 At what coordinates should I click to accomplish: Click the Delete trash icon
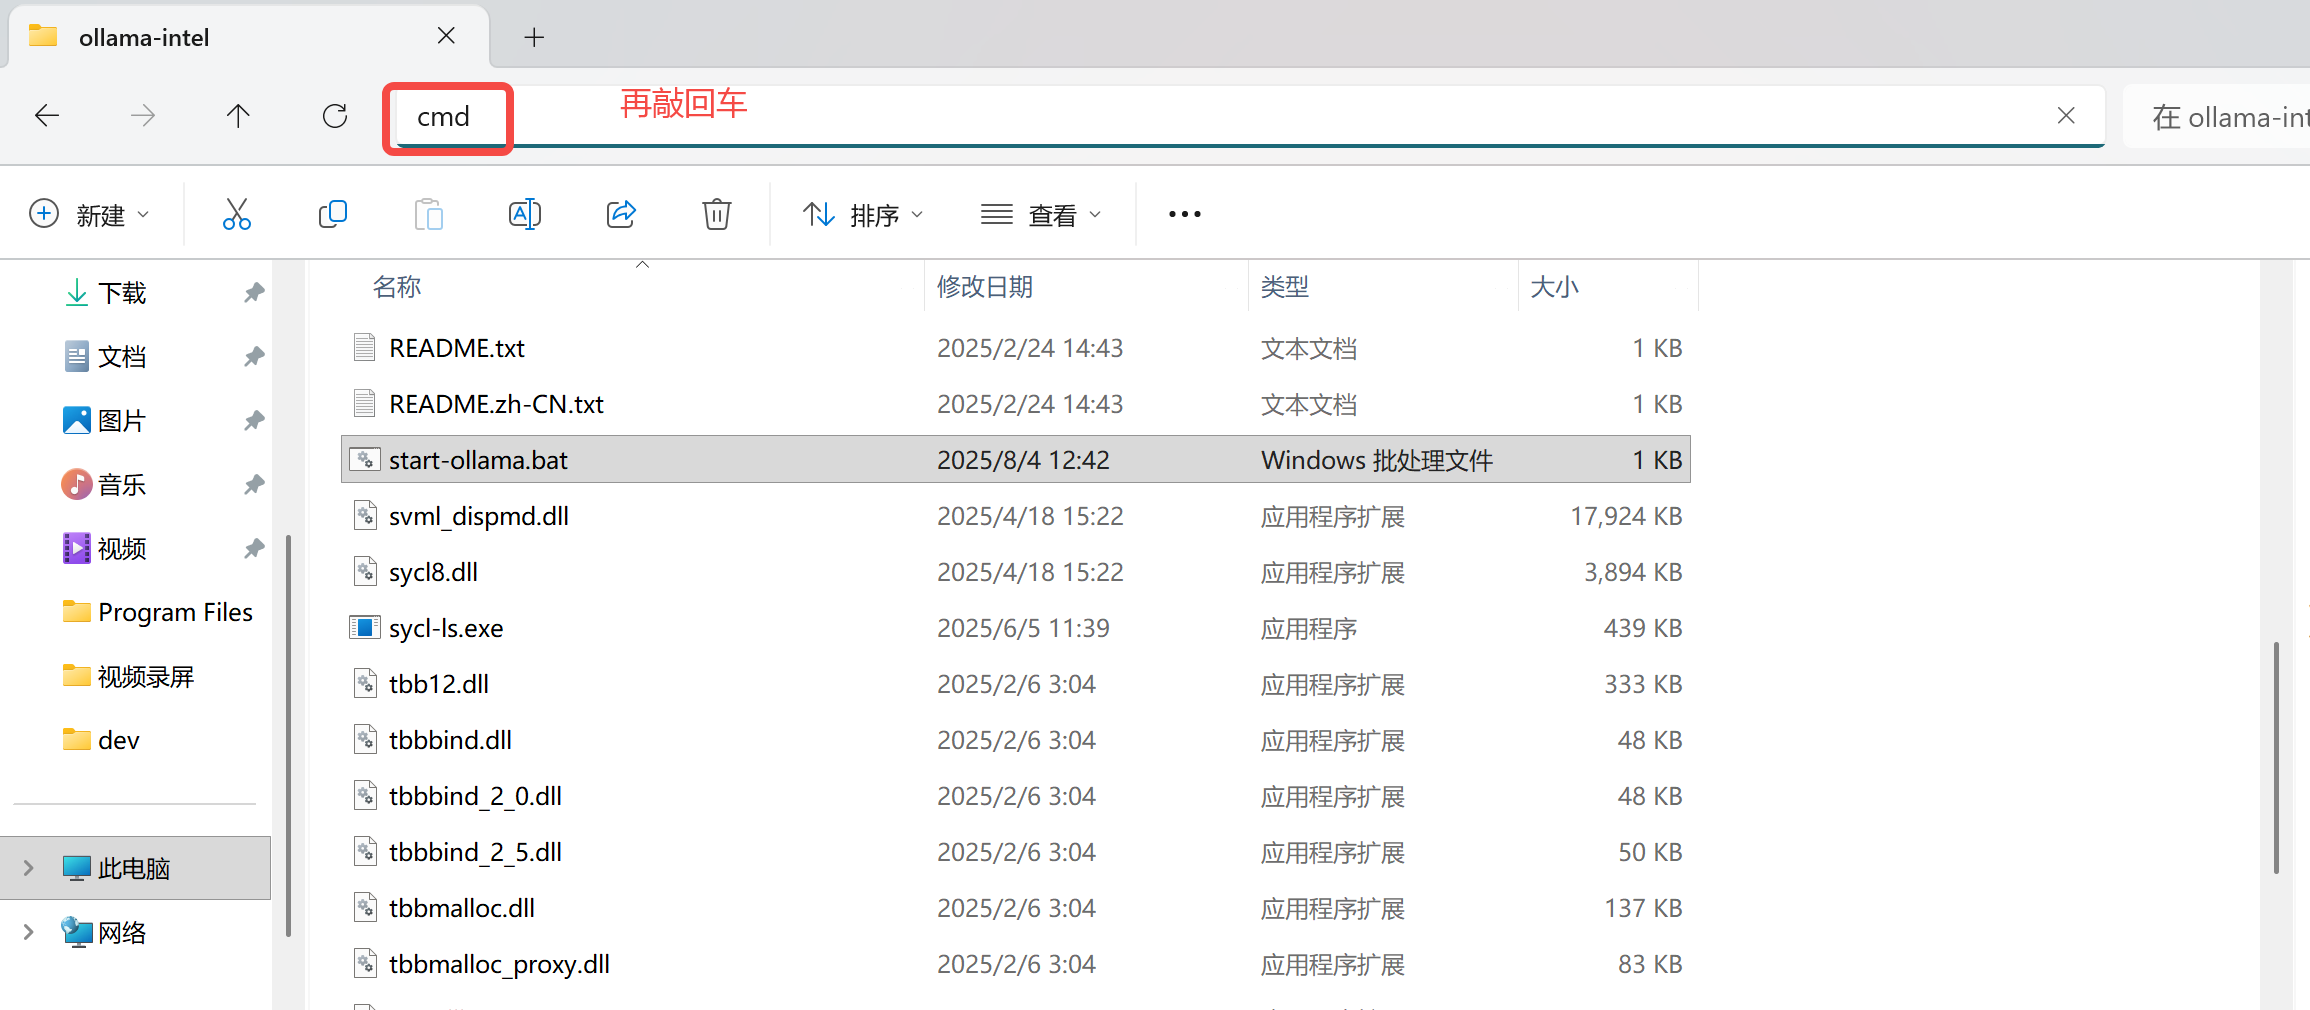(x=717, y=214)
